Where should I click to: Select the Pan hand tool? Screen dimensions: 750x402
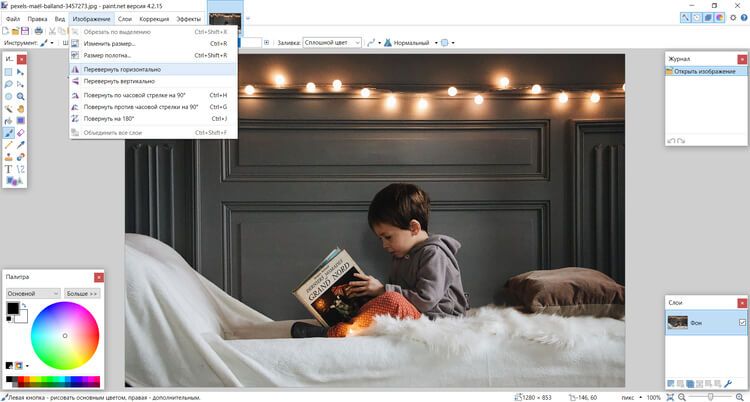pos(21,108)
